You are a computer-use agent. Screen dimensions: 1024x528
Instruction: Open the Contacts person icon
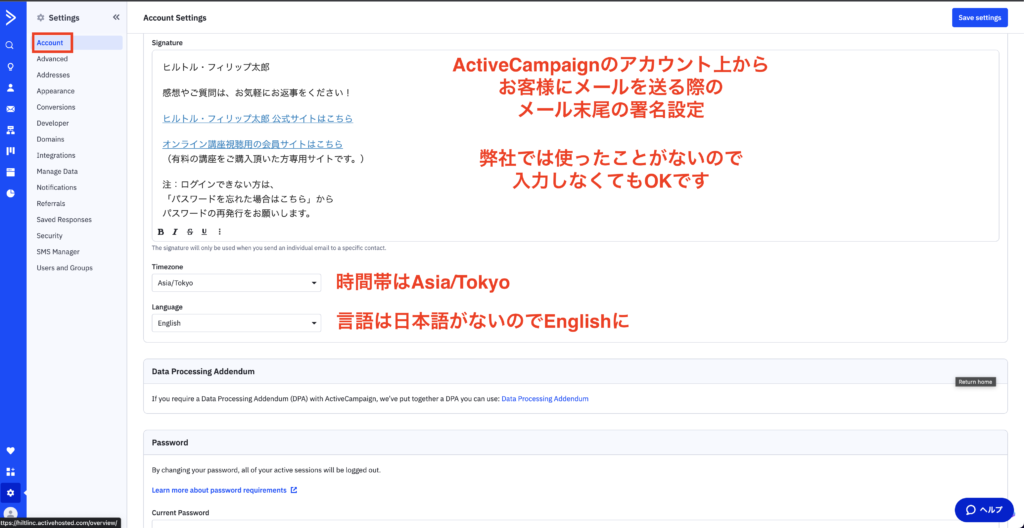[x=10, y=88]
